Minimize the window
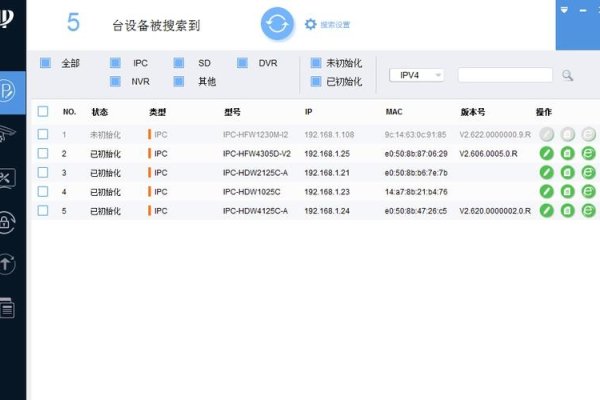The image size is (600, 400). point(583,11)
